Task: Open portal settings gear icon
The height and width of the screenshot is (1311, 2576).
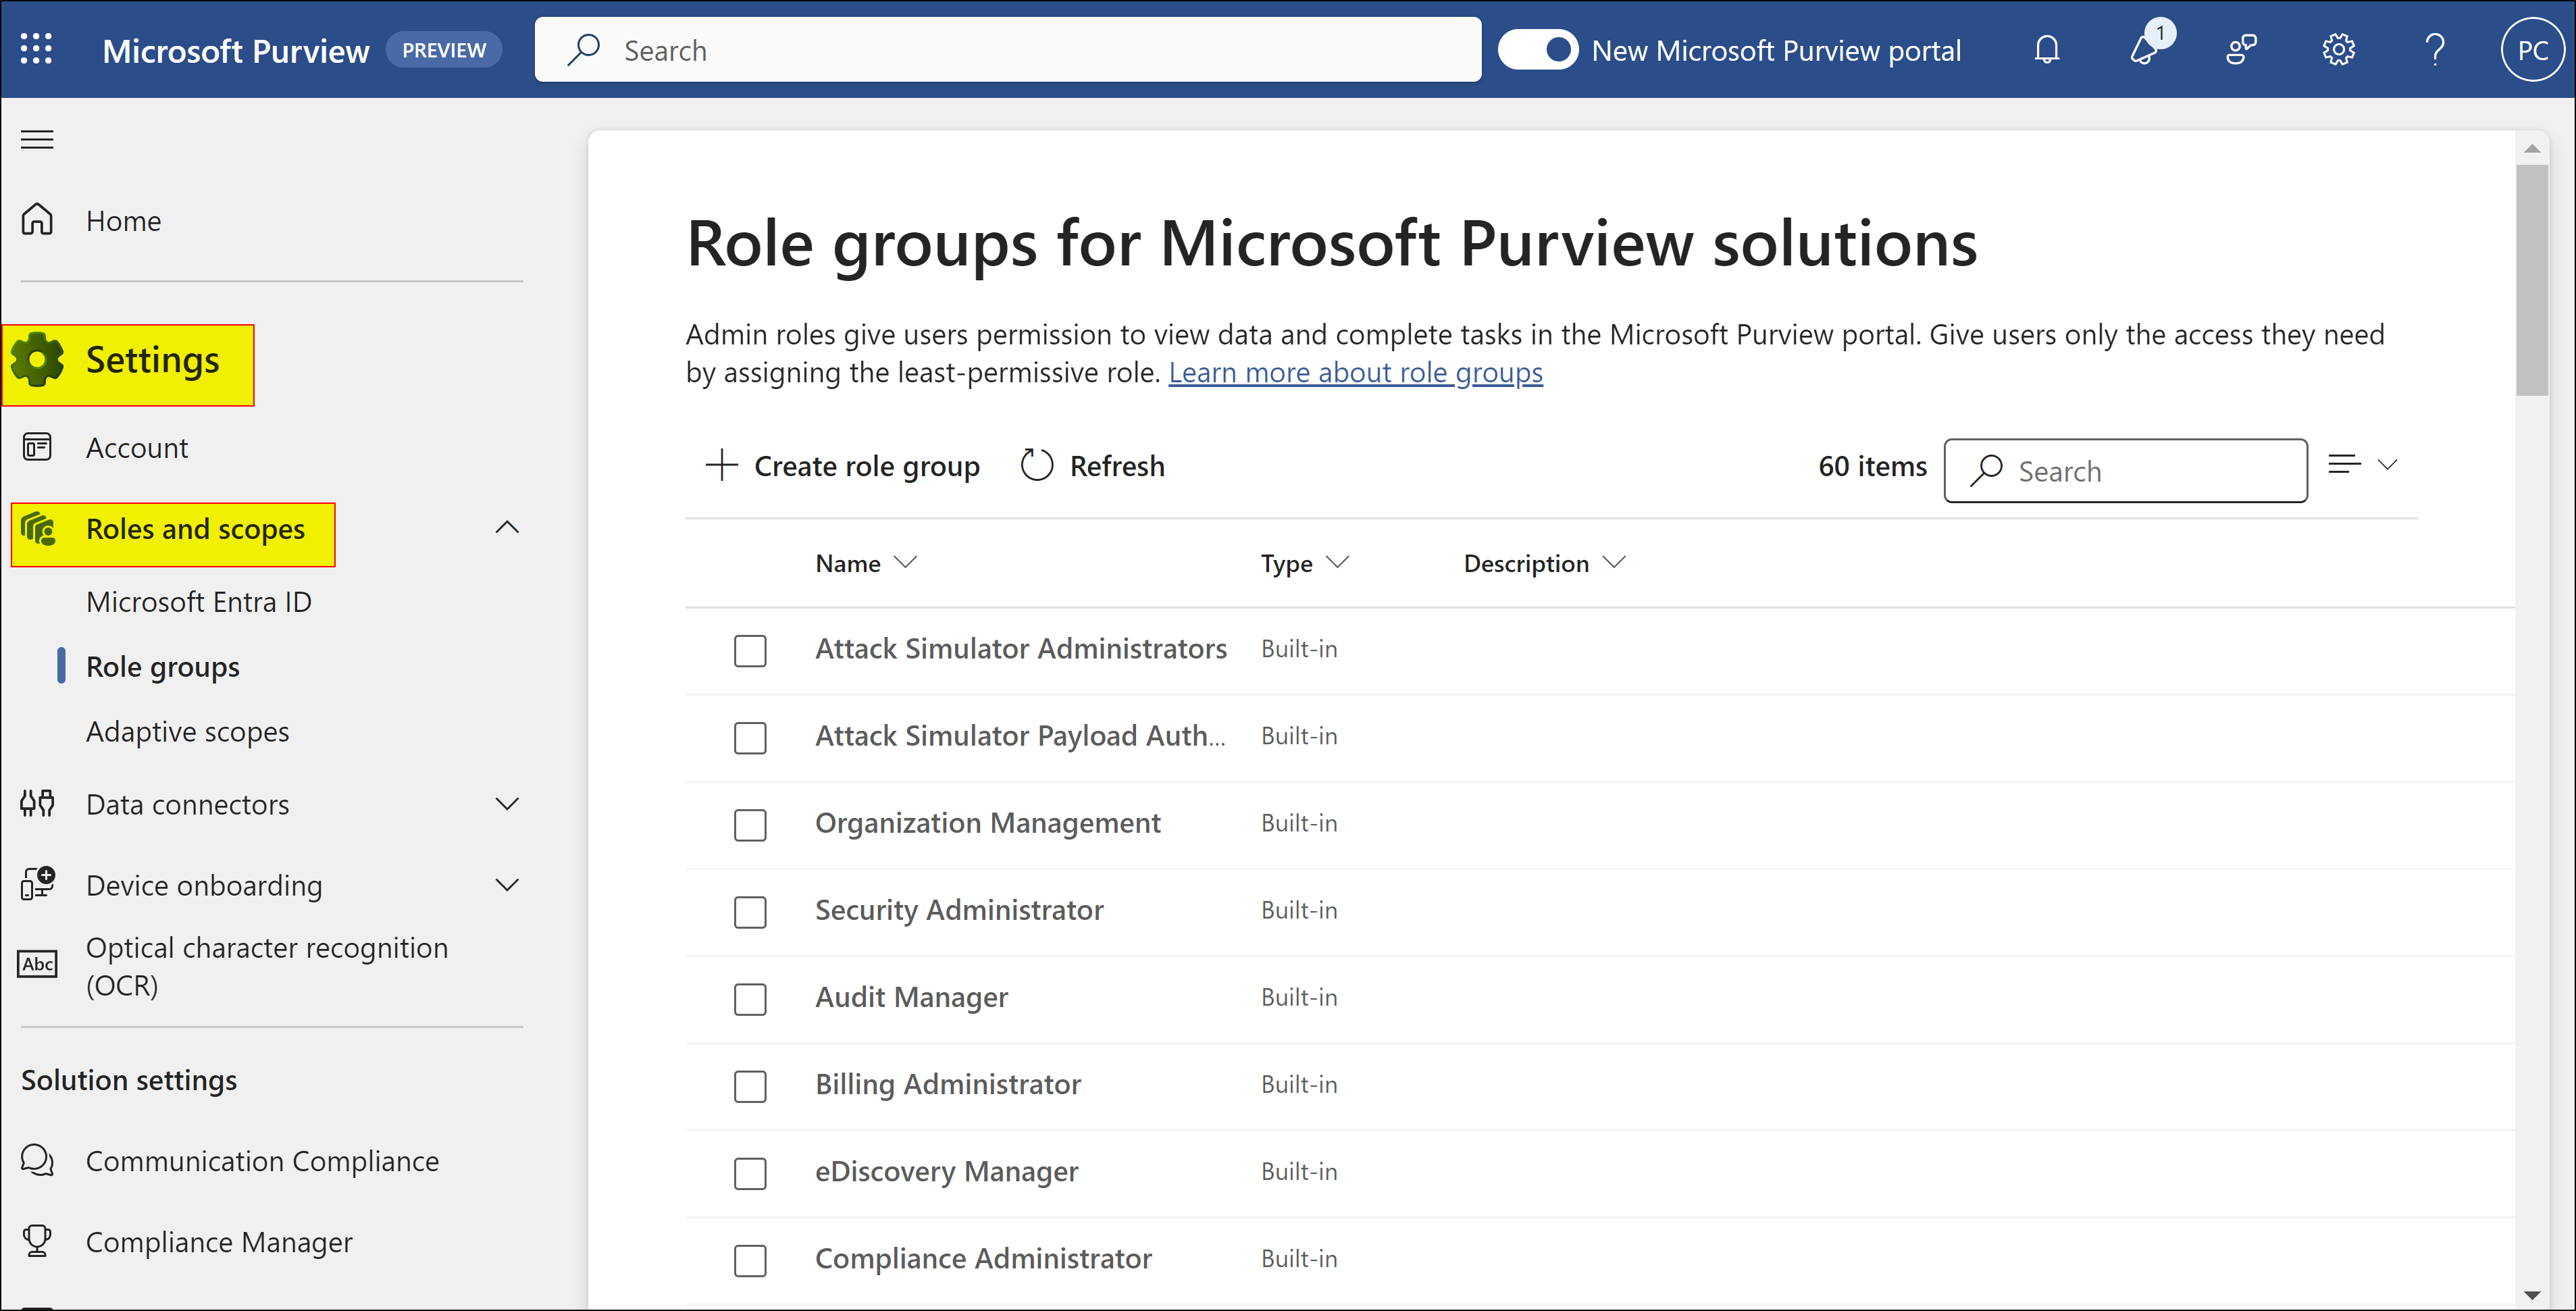Action: click(2338, 49)
